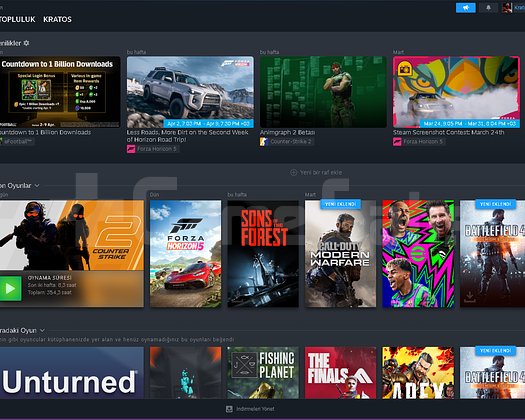
Task: Click the pink Forza Horizon 5 icon under Screenshot Contest
Action: [397, 142]
